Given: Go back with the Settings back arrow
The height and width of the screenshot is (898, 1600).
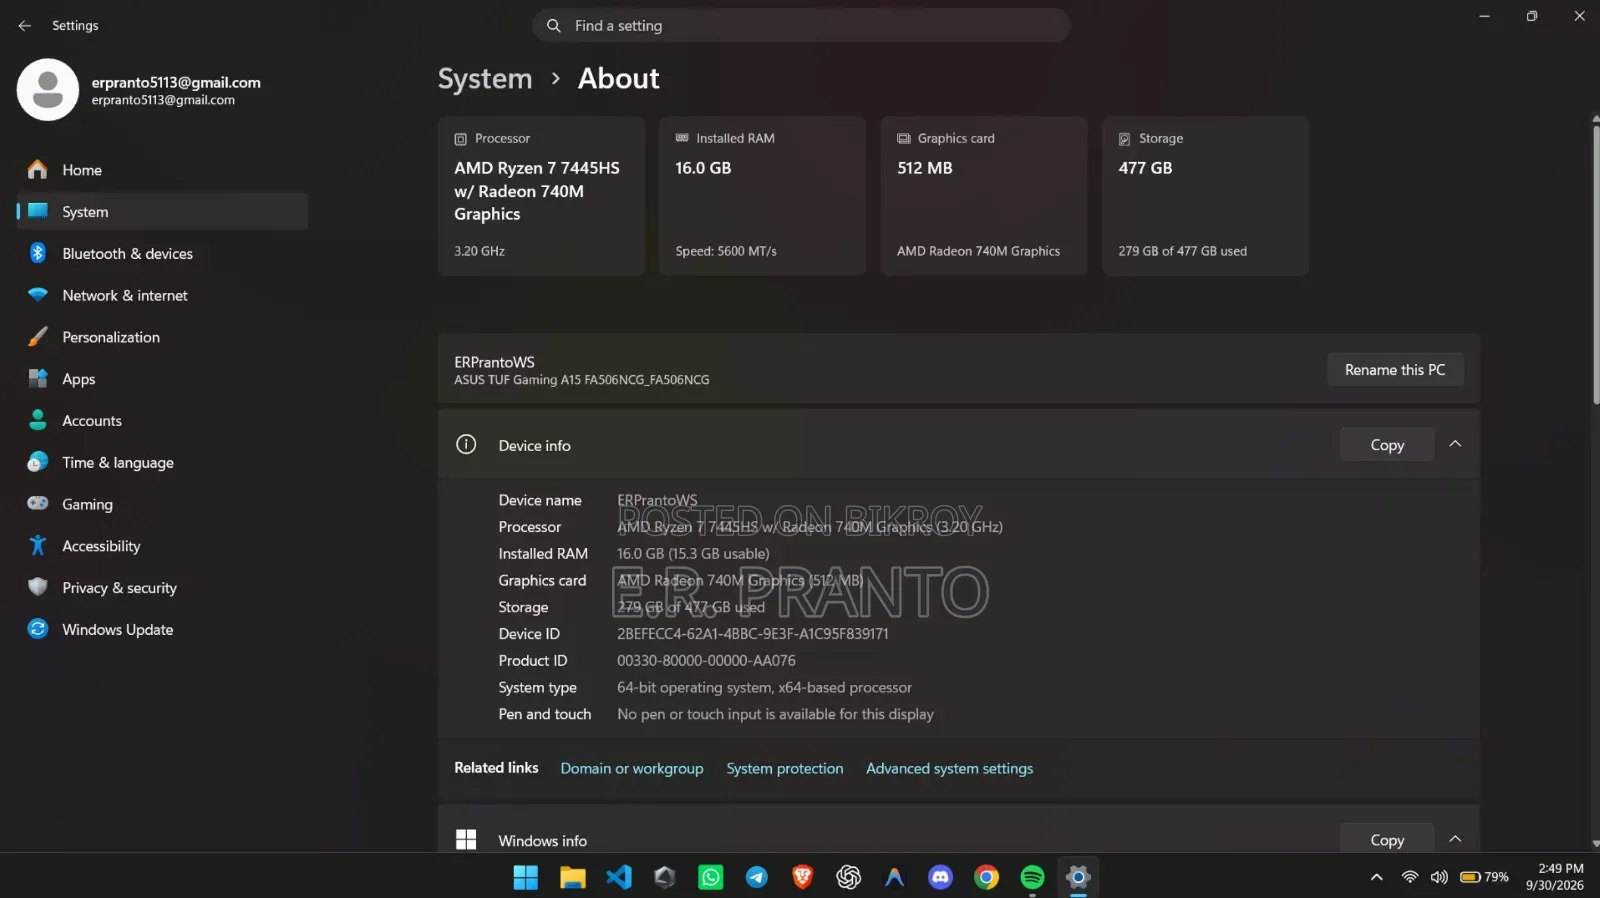Looking at the screenshot, I should click(x=25, y=26).
